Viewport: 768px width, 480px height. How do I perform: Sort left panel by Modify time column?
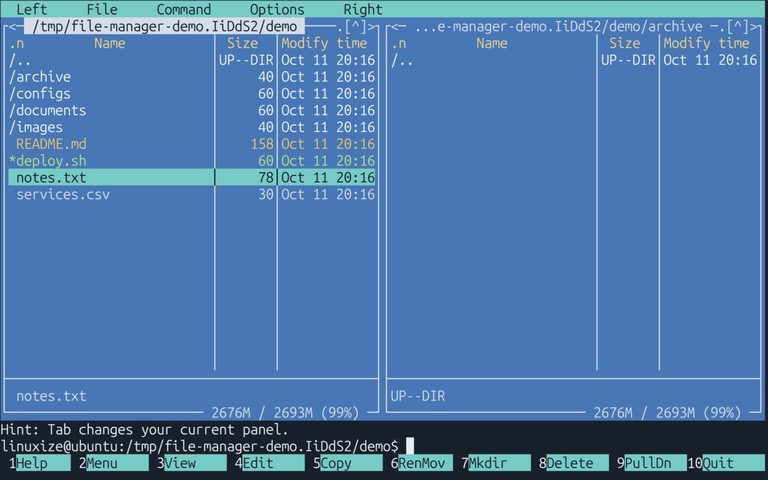click(324, 43)
